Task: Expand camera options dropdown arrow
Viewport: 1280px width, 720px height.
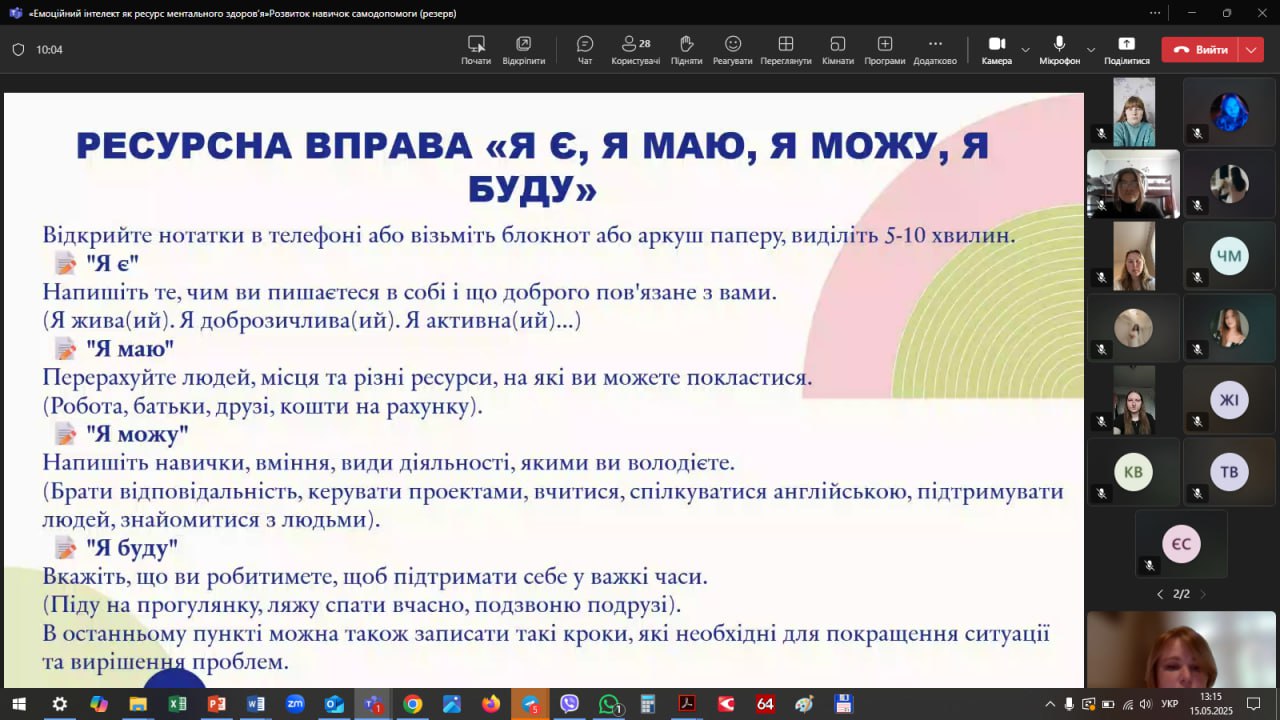Action: click(1025, 49)
